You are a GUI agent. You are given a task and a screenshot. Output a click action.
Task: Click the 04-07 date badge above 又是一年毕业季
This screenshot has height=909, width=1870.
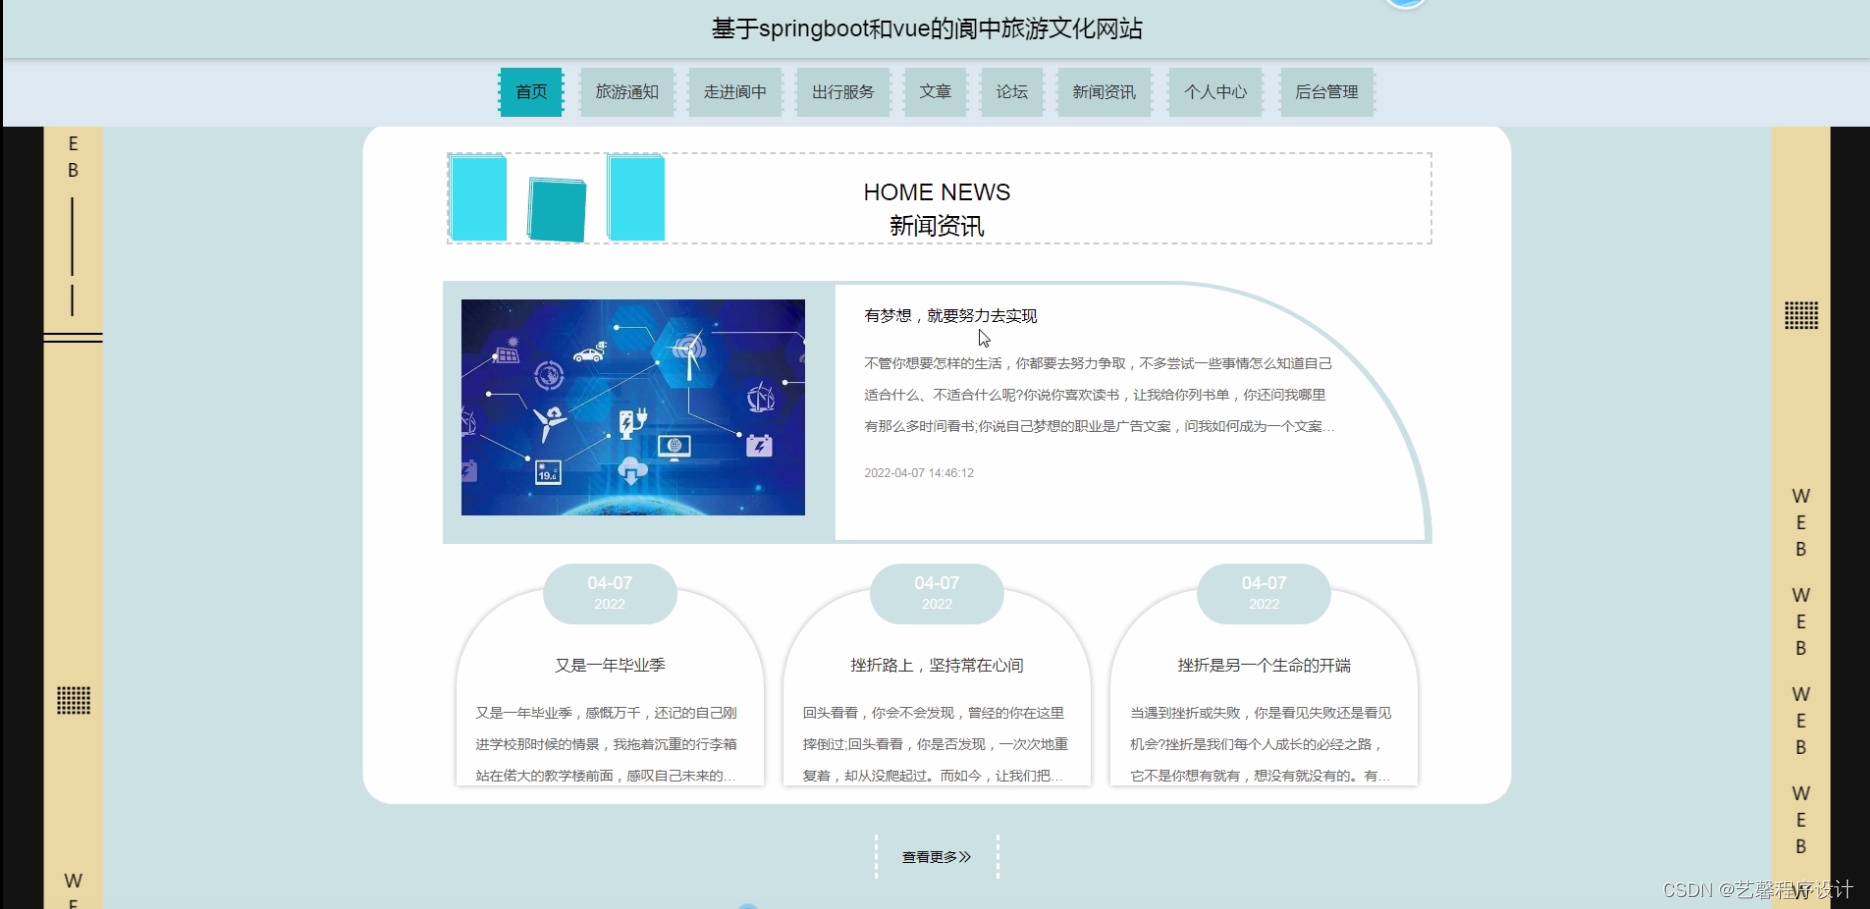609,591
